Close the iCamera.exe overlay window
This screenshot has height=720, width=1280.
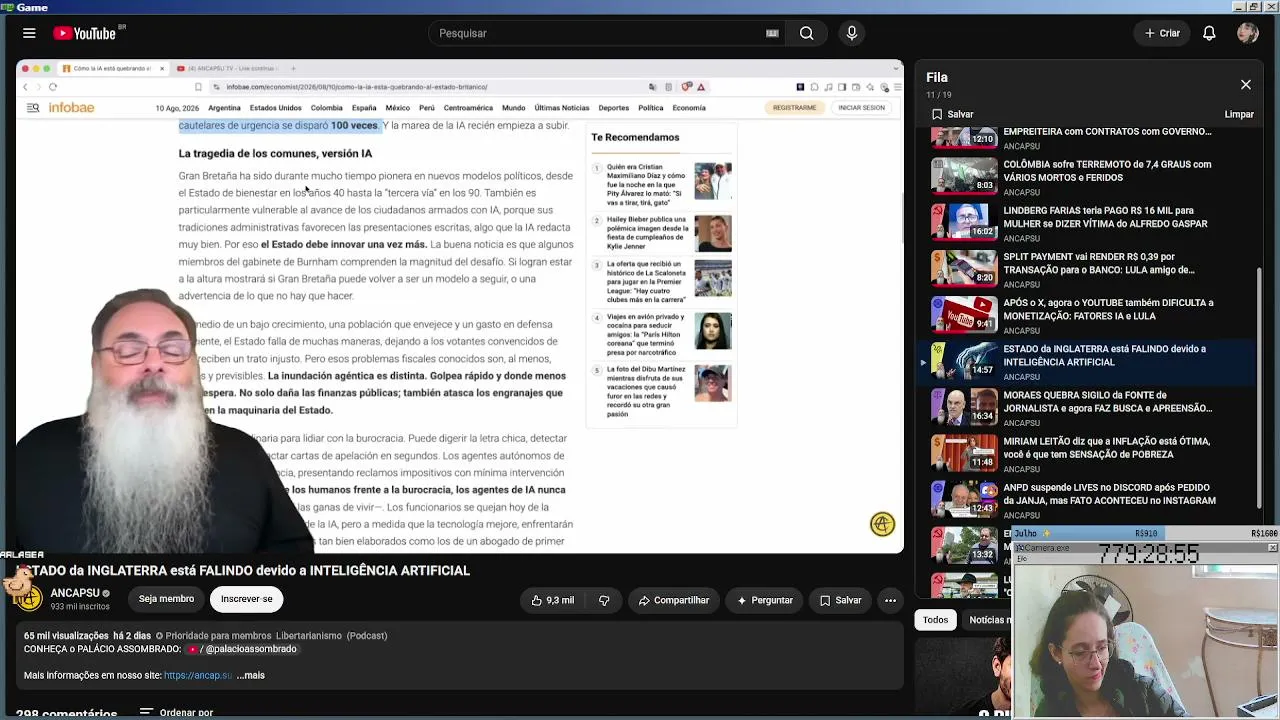point(1272,548)
